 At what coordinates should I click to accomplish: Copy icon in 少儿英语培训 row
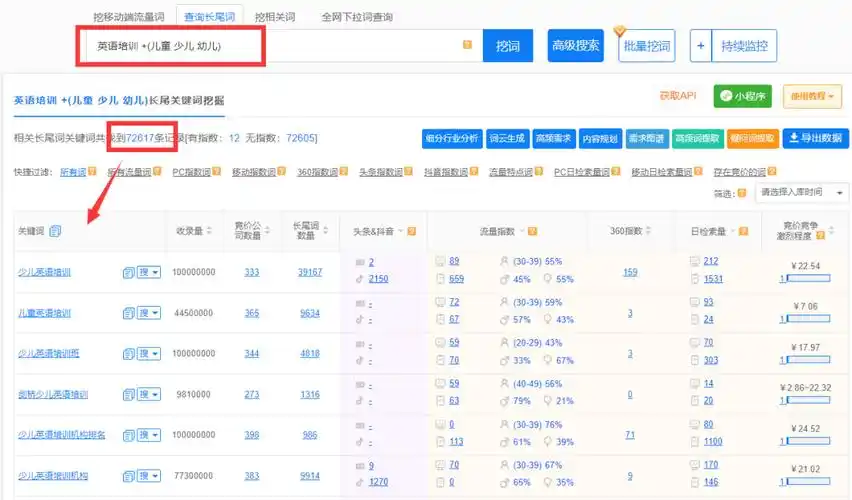[128, 272]
